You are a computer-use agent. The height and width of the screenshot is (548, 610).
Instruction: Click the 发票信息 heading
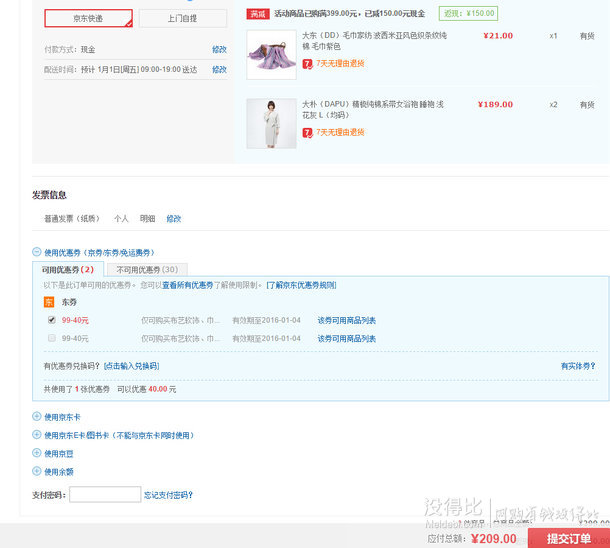[49, 195]
